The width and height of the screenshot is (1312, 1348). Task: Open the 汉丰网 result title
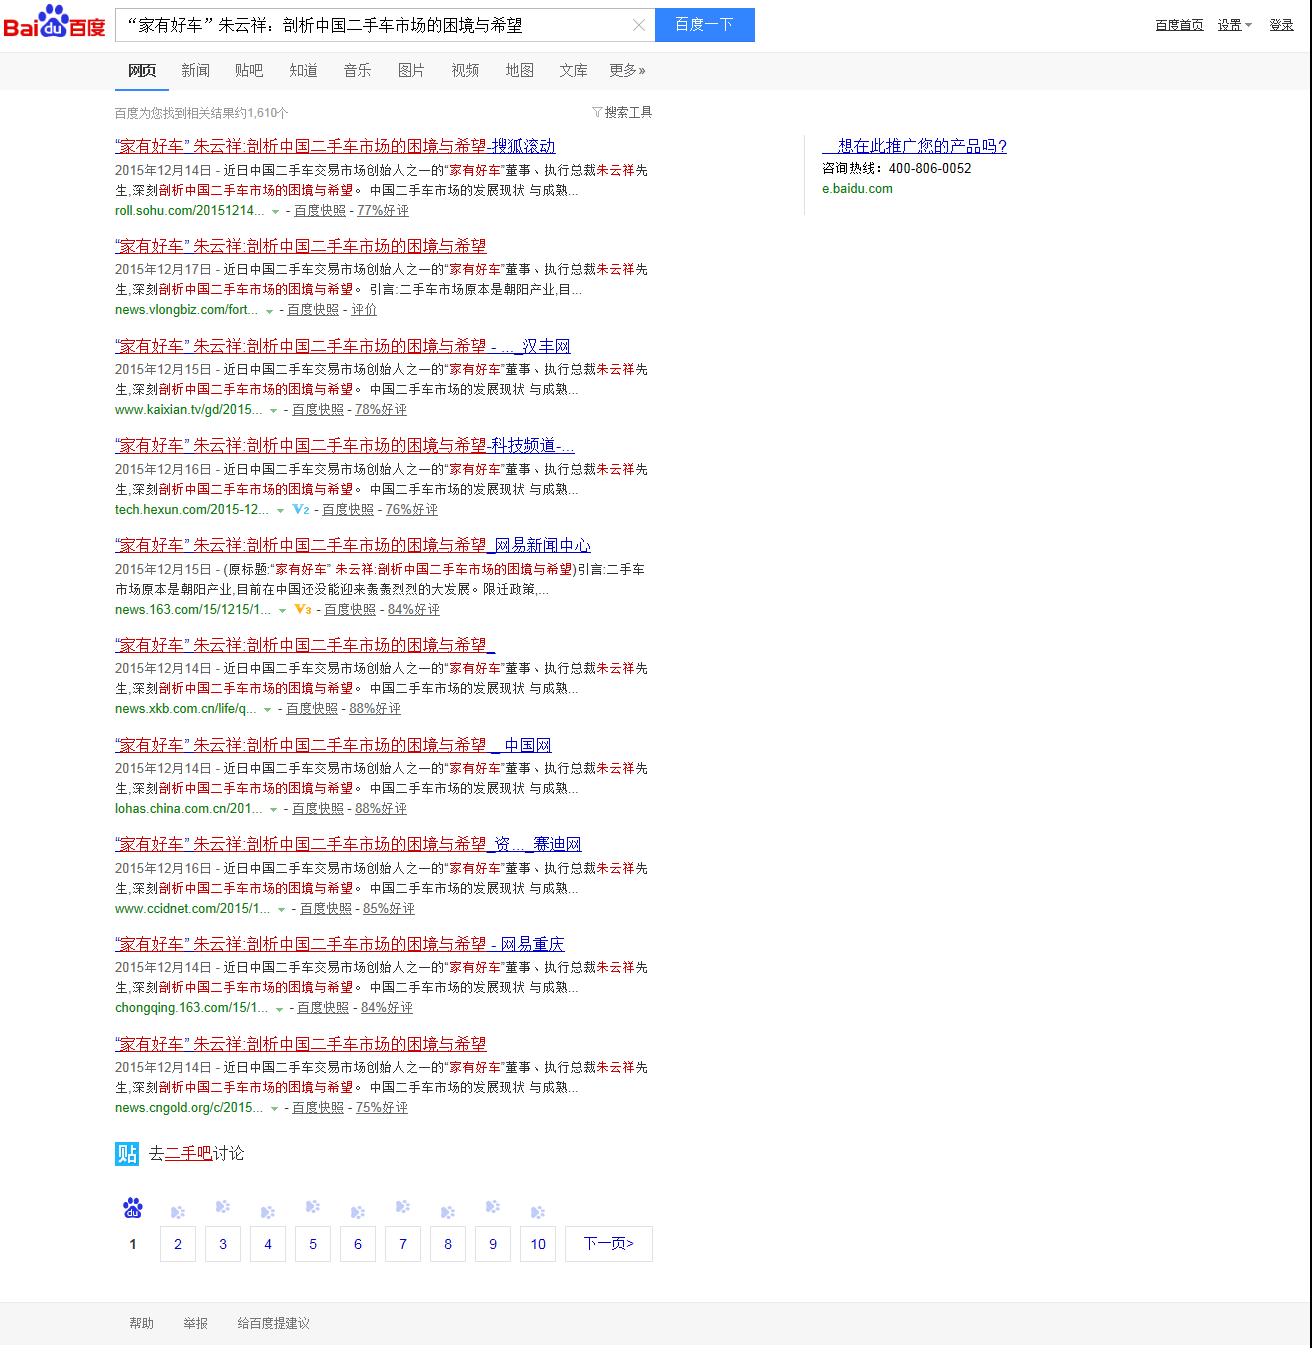pyautogui.click(x=342, y=346)
